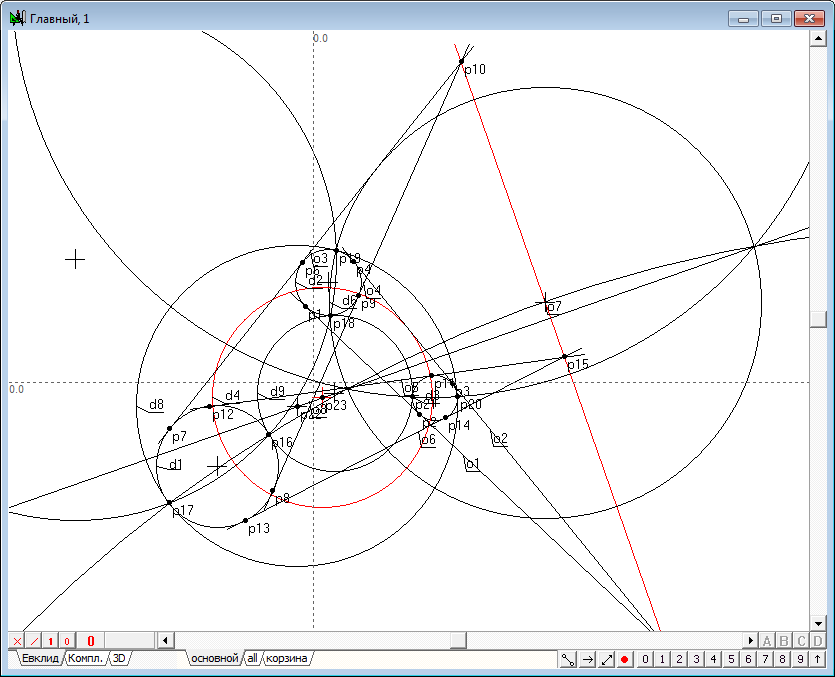Click the red X cross icon
Screen dimensions: 835x677
click(x=17, y=641)
